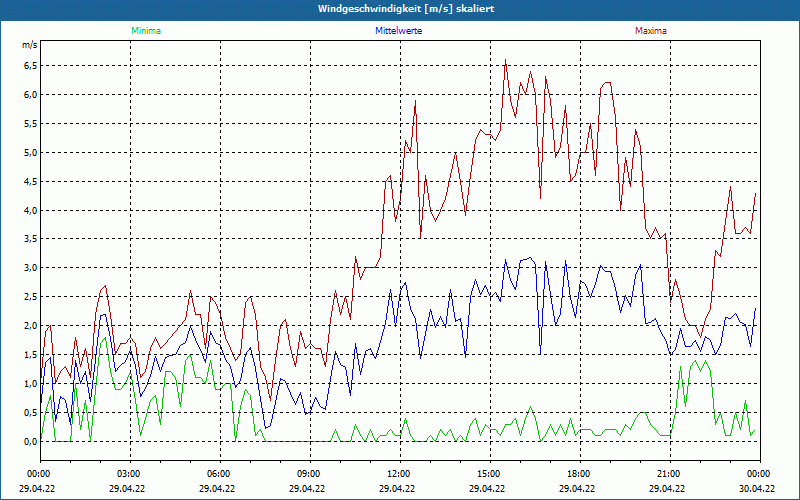Click the 5,0 y-axis value
The height and width of the screenshot is (500, 800).
(31, 153)
